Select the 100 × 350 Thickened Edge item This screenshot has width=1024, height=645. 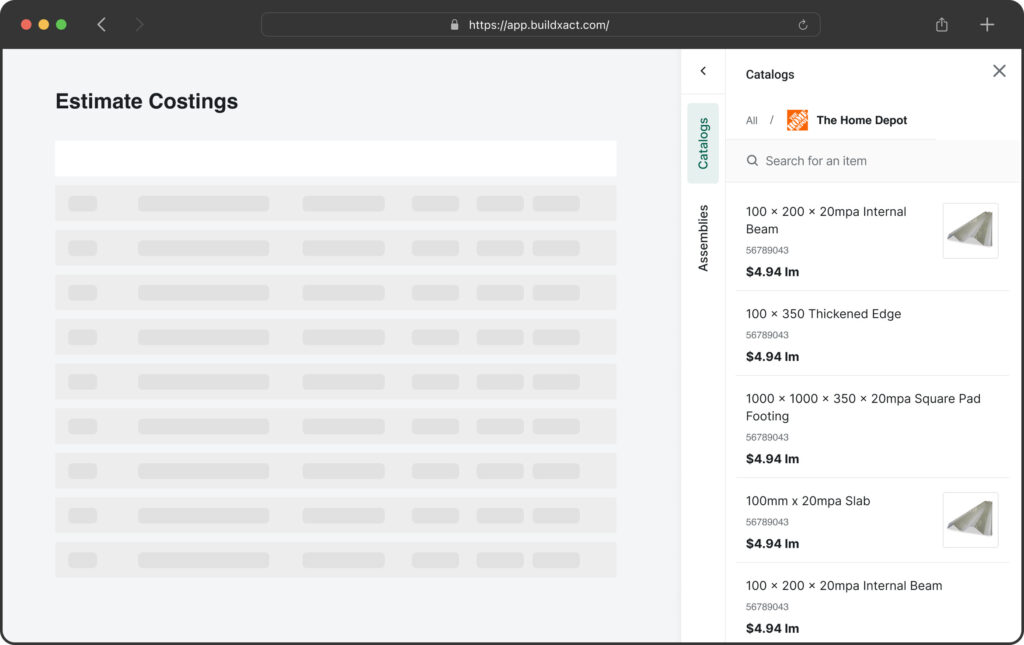tap(823, 314)
